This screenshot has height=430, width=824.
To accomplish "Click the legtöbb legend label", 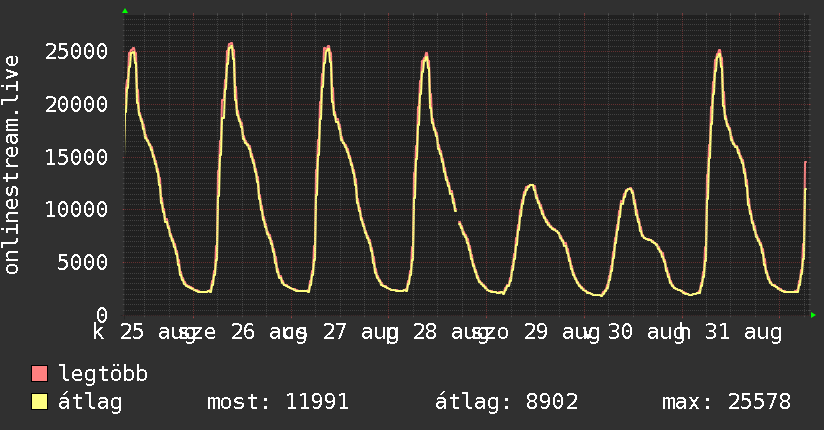I will [103, 374].
